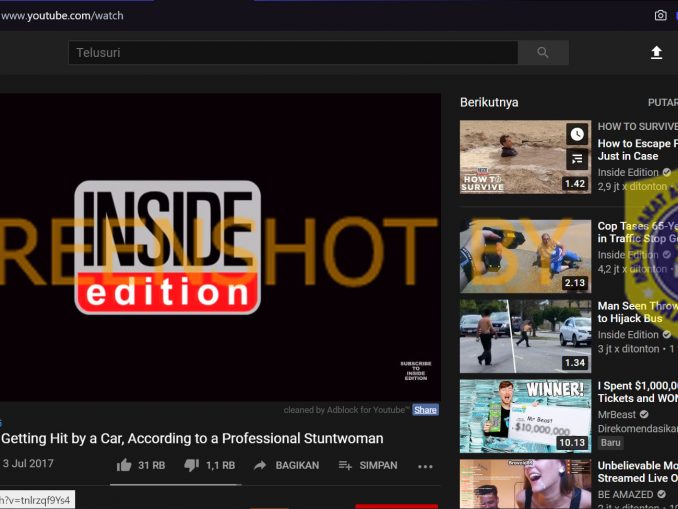Click the 1.42 duration badge
The width and height of the screenshot is (678, 509).
tap(575, 184)
